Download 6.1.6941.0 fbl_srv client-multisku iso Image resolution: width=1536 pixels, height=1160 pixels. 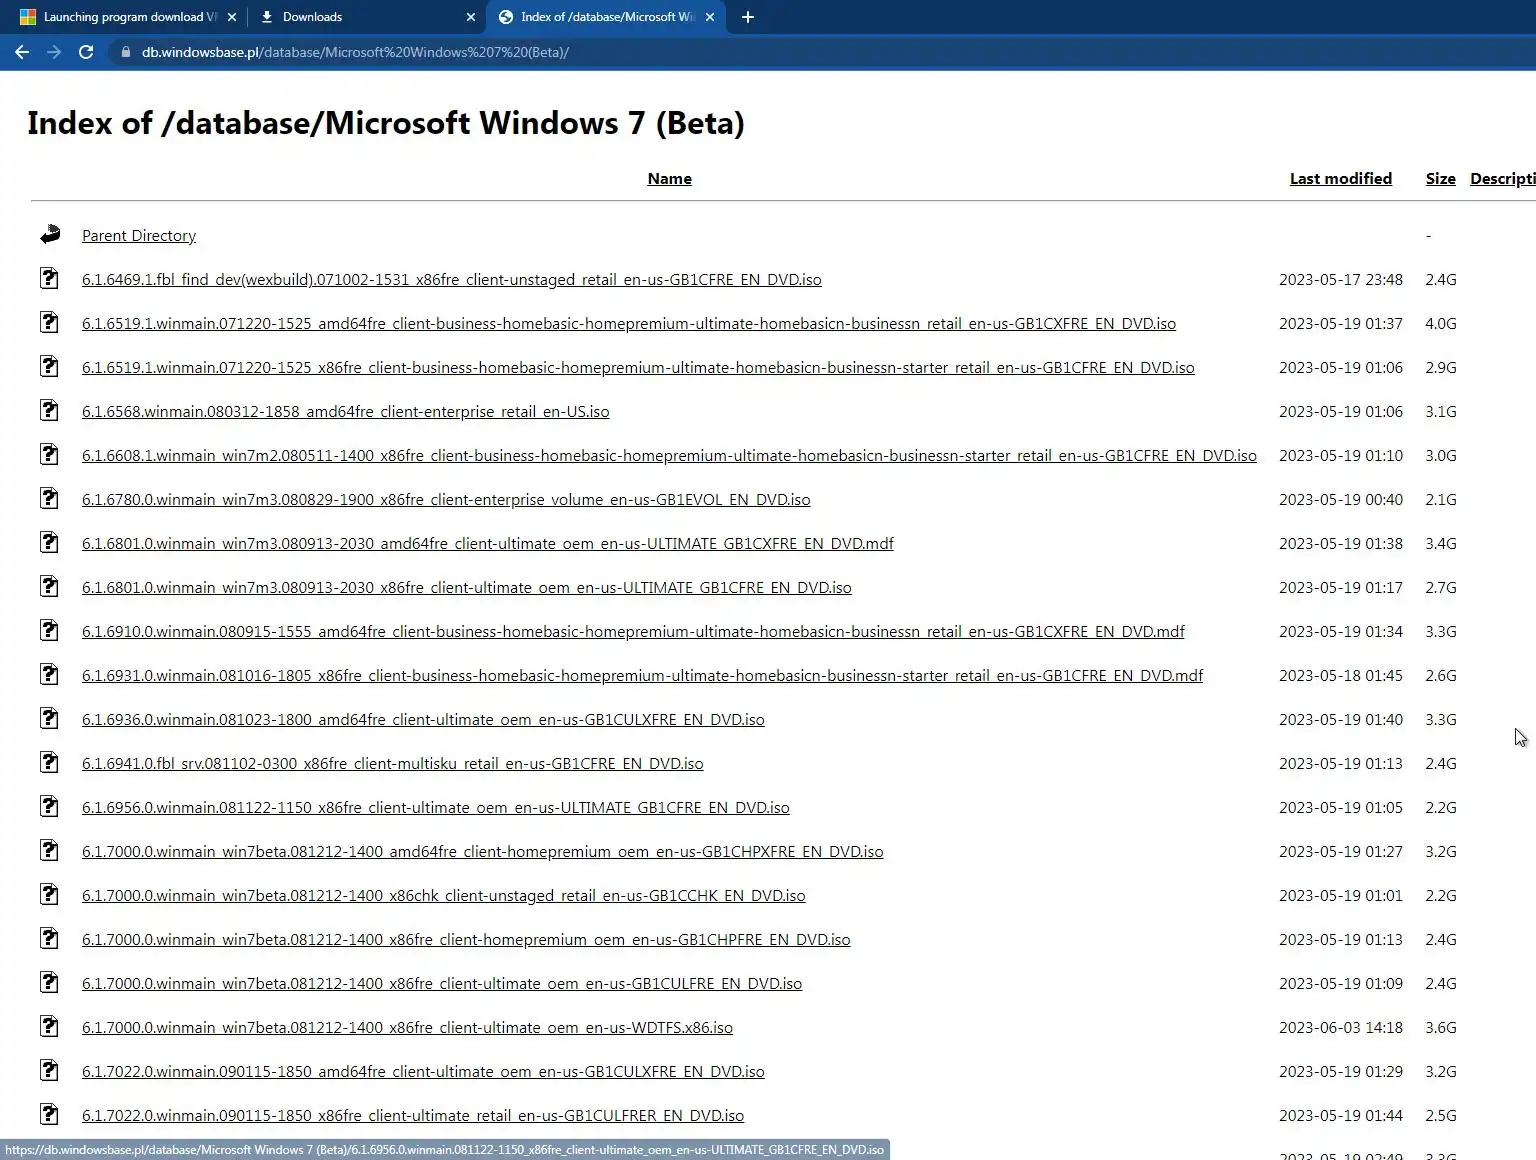pyautogui.click(x=392, y=764)
